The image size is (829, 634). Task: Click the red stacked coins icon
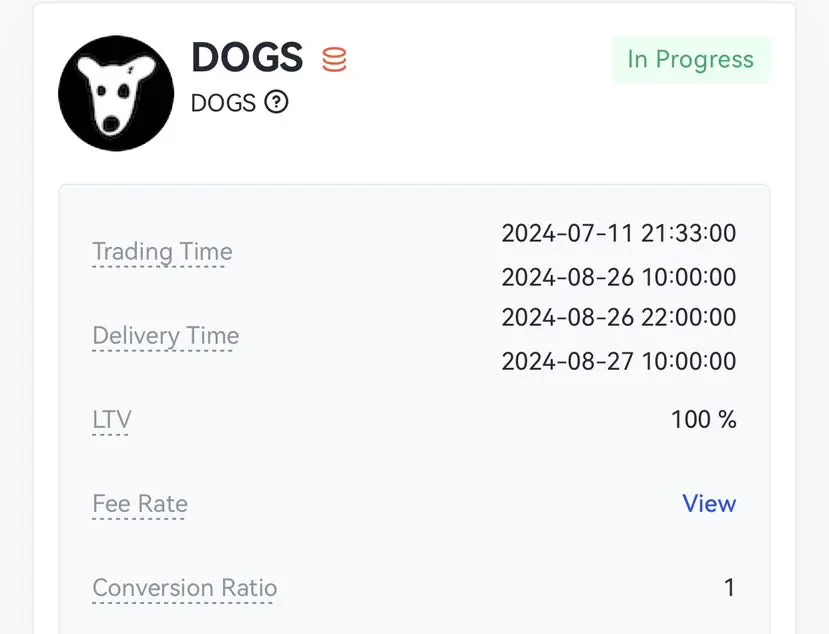tap(334, 59)
